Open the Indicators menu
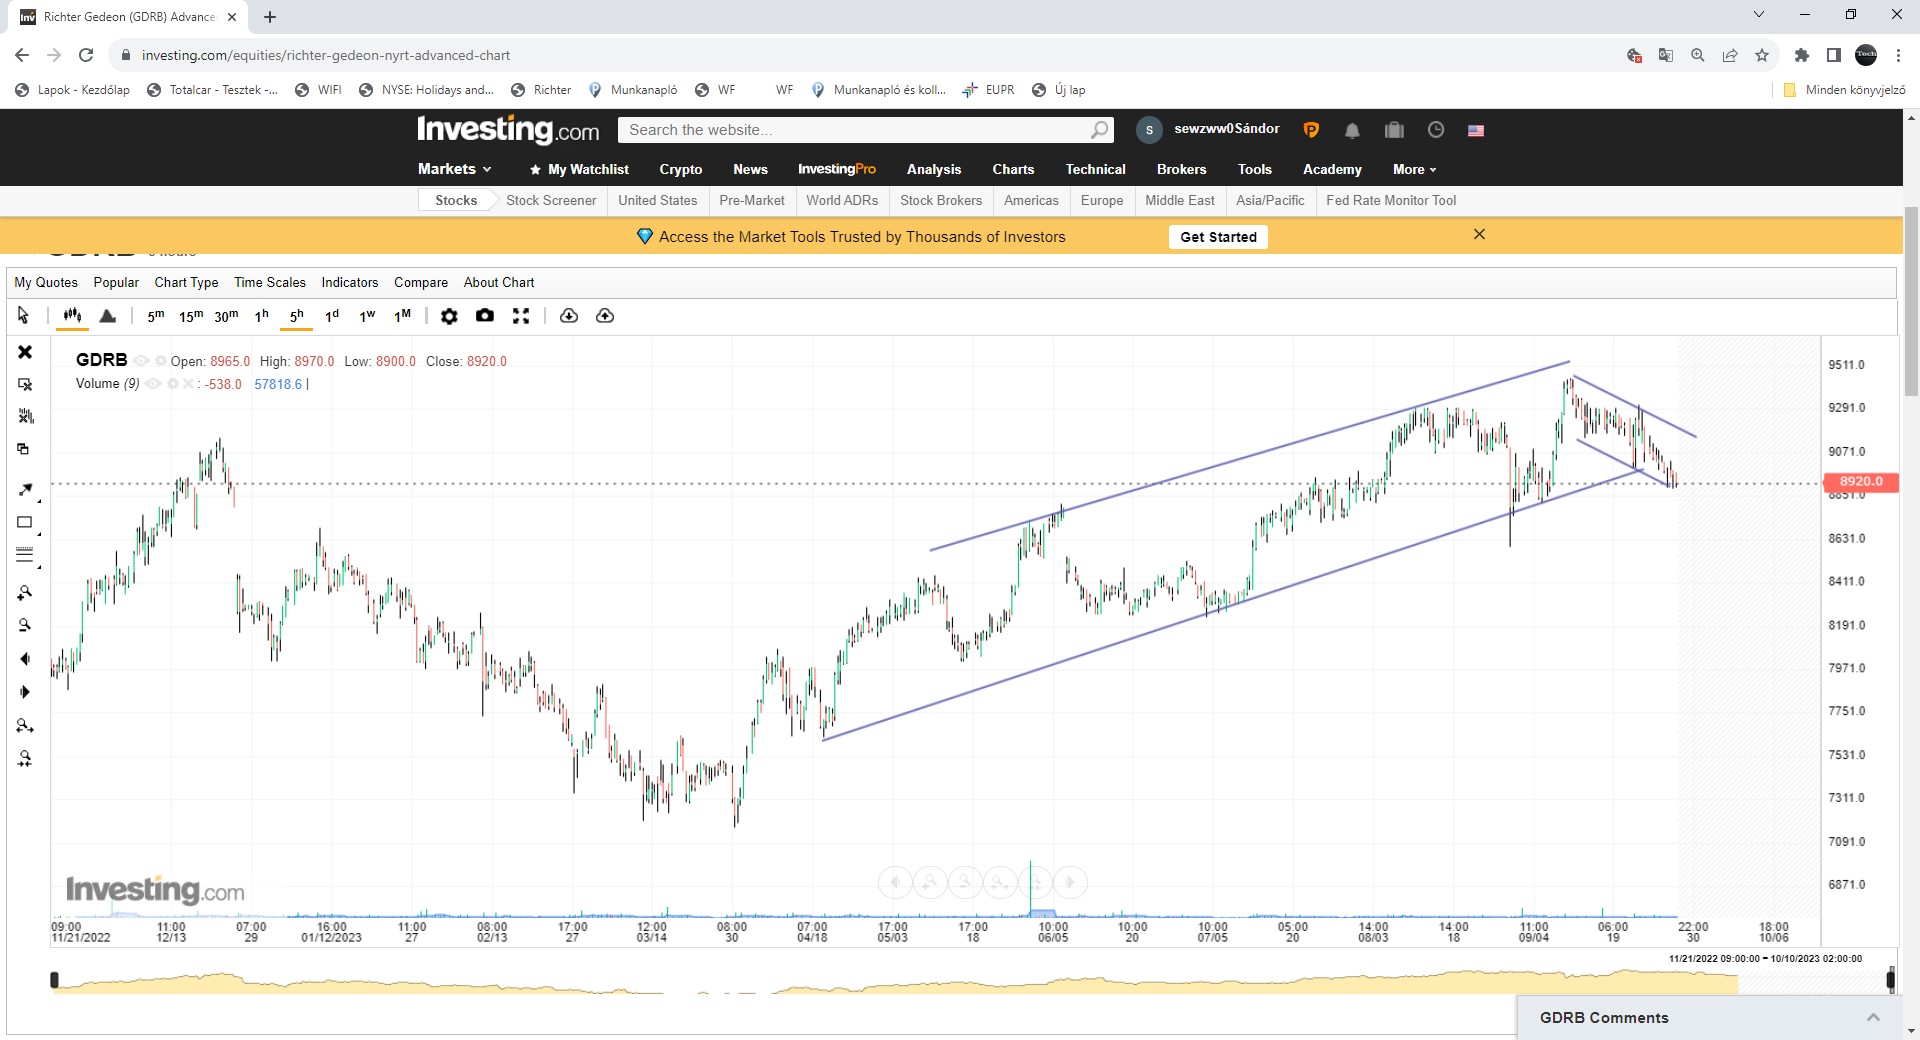 [x=349, y=282]
